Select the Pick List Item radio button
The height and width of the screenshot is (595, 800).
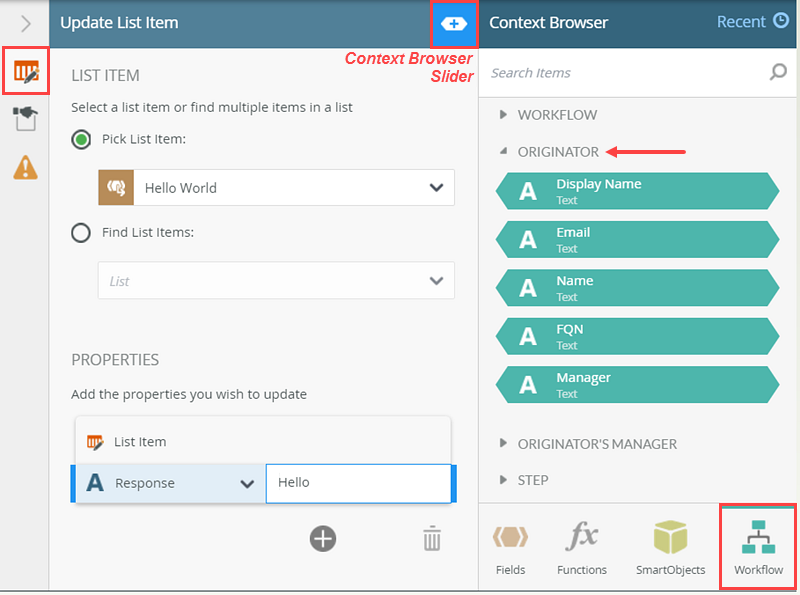click(x=81, y=139)
